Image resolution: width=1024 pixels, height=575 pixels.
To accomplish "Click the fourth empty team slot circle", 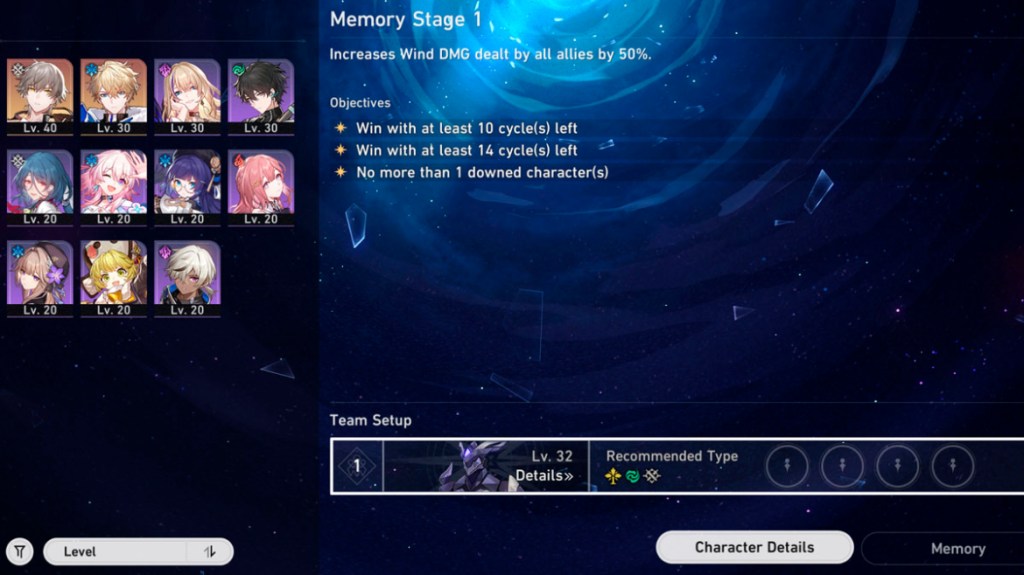I will [953, 466].
